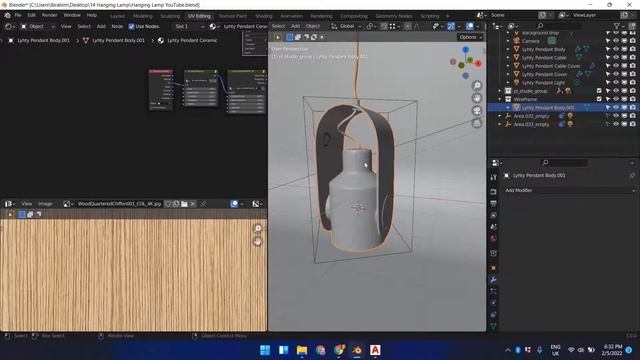This screenshot has height=360, width=640.
Task: Open Chrome from the taskbar
Action: [339, 350]
